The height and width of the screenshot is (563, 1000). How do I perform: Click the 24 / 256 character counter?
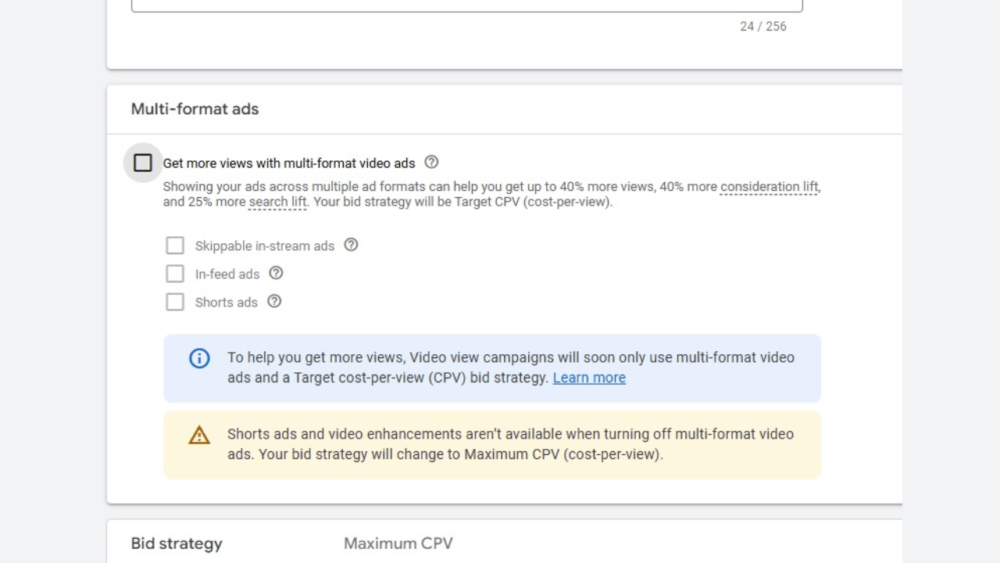tap(763, 27)
